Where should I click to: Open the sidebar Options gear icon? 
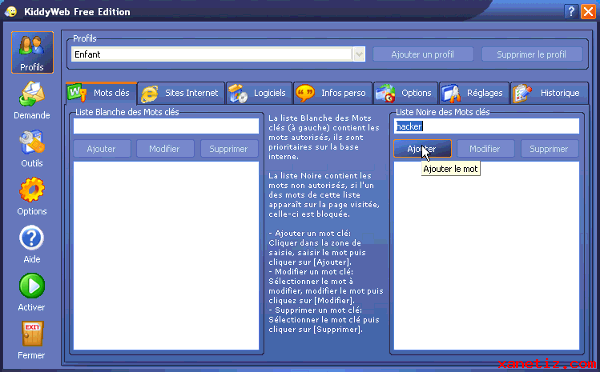[x=32, y=196]
